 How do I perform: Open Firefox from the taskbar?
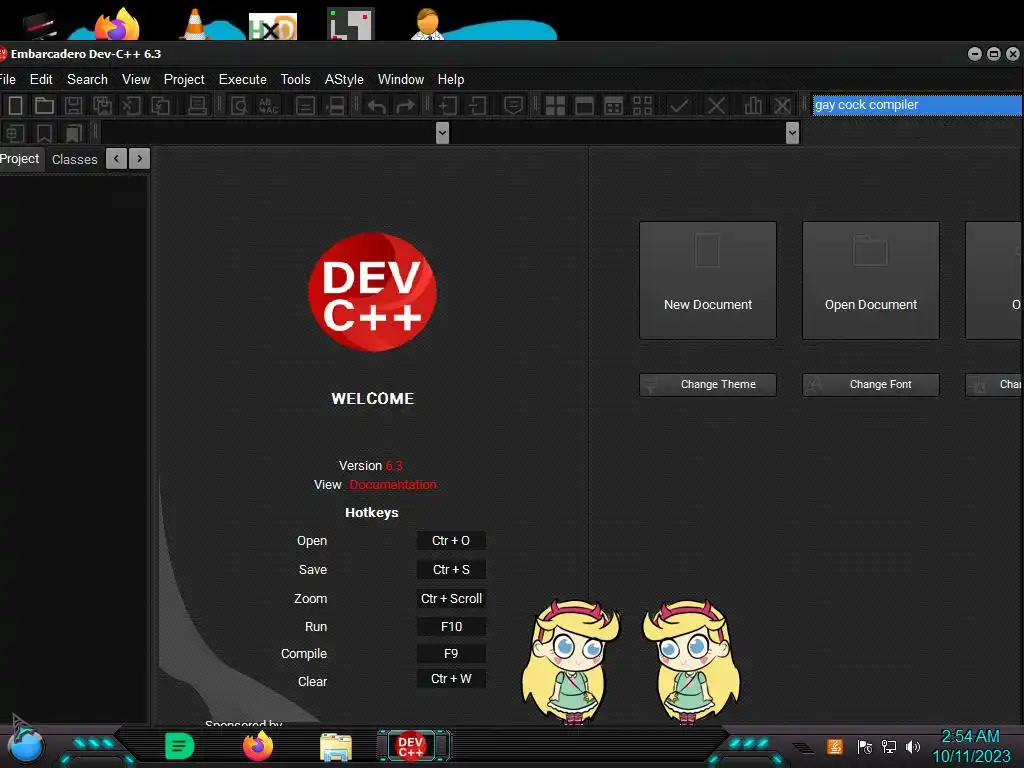point(258,746)
